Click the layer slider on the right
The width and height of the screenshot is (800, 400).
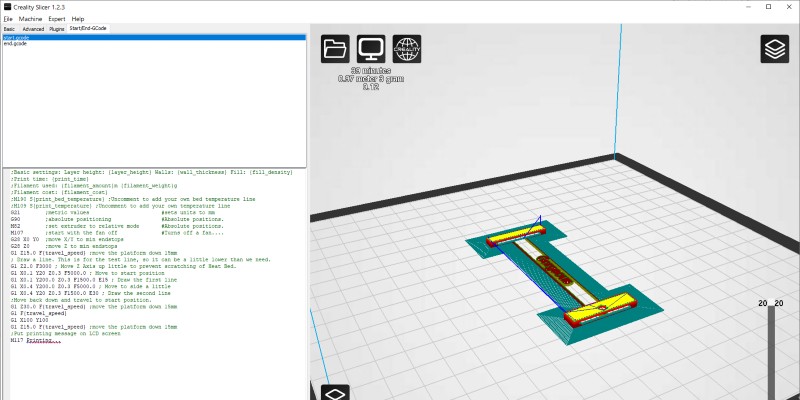(x=771, y=353)
